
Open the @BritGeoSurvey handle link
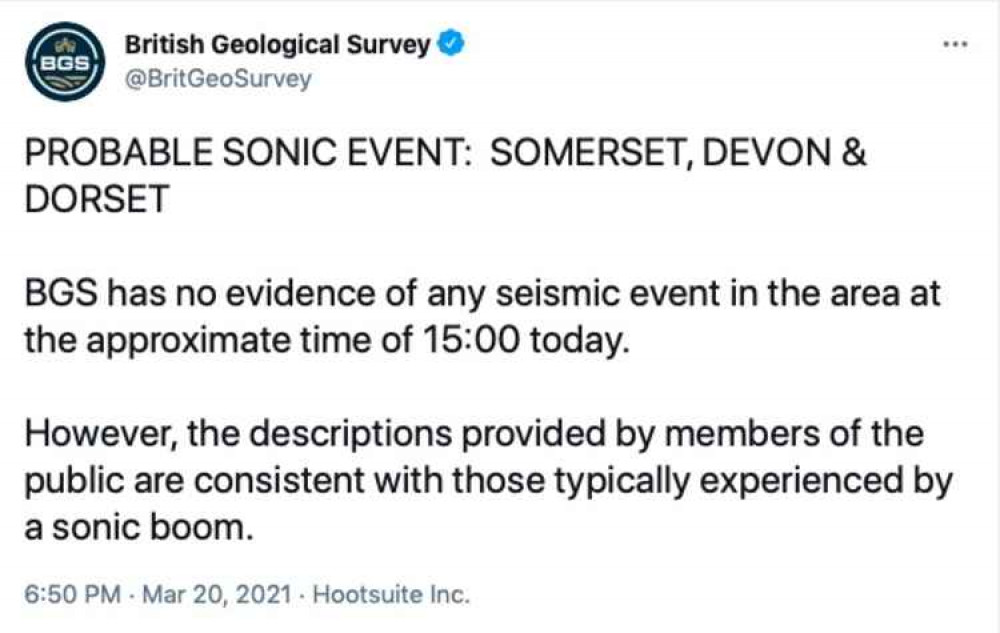[218, 79]
